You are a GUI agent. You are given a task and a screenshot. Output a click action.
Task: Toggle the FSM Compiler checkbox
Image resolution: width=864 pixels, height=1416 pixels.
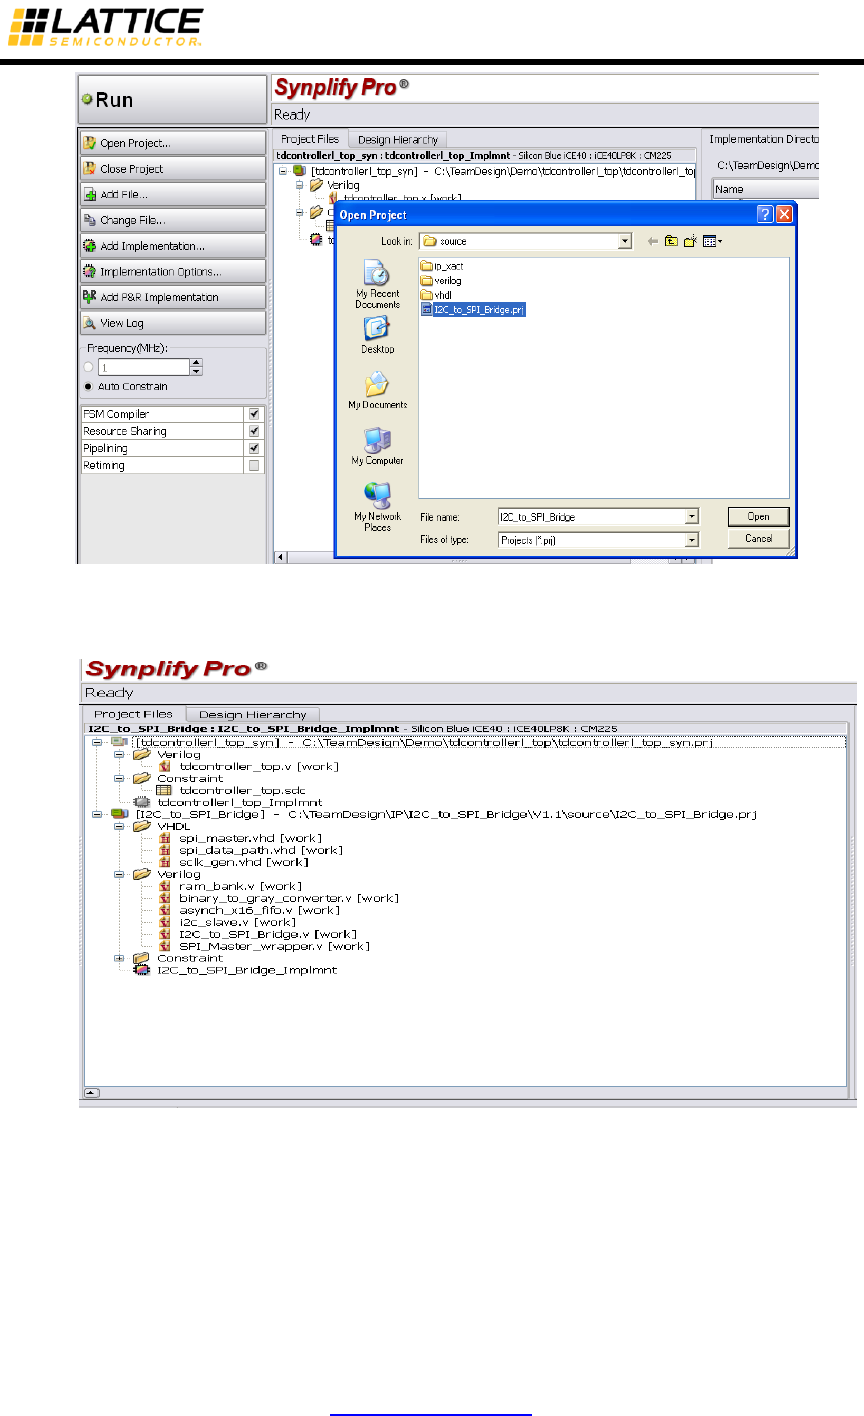tap(254, 414)
